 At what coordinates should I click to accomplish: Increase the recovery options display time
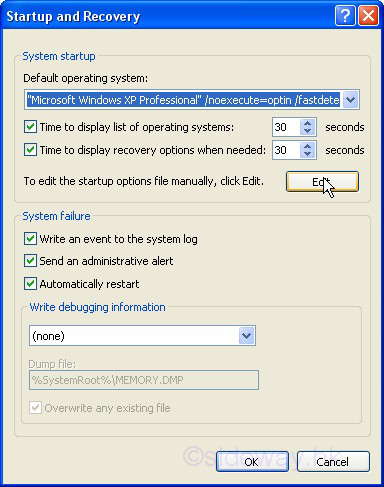307,146
